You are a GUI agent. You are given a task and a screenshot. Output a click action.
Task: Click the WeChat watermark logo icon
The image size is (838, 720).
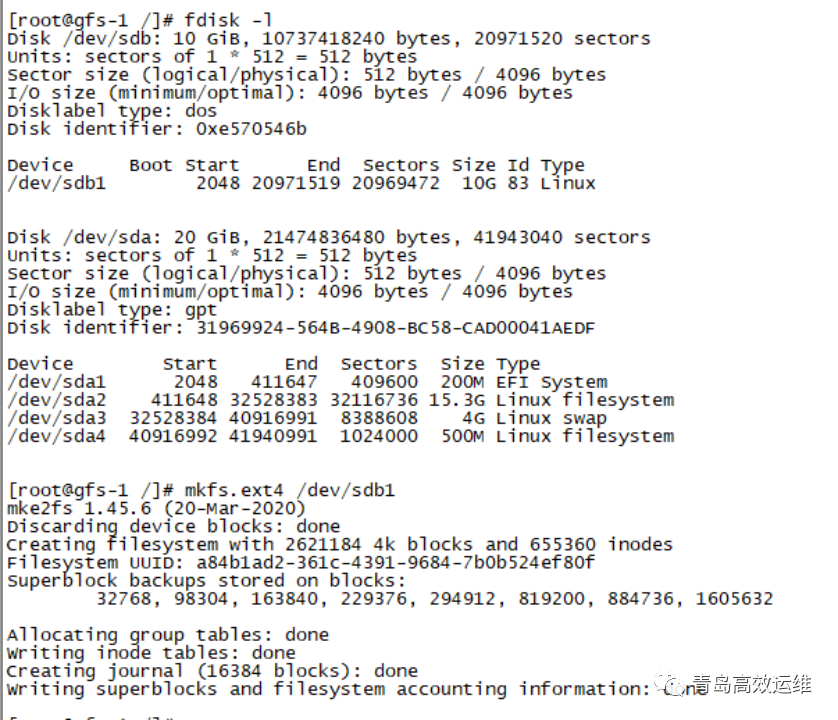pos(672,686)
